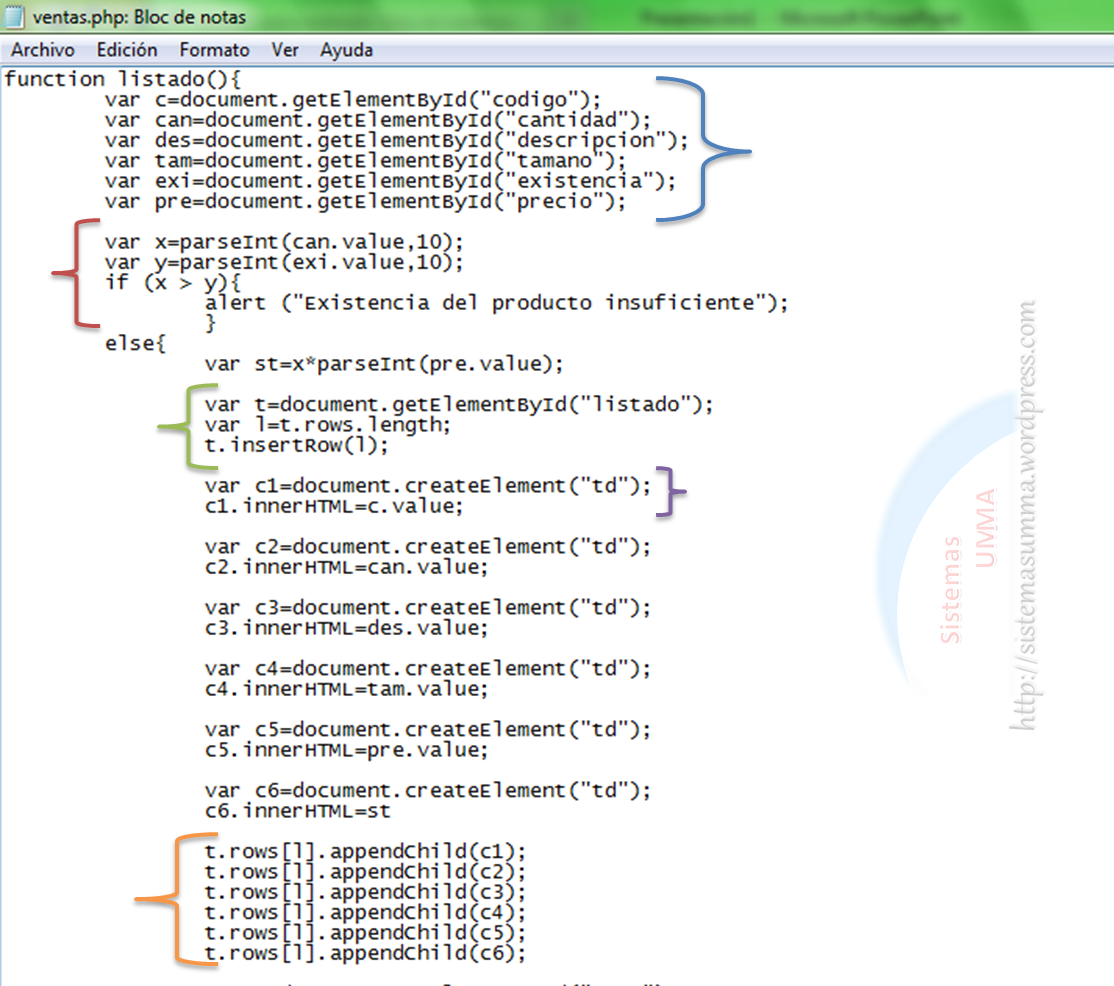Image resolution: width=1114 pixels, height=986 pixels.
Task: Place cursor on the function listado() line
Action: (122, 79)
